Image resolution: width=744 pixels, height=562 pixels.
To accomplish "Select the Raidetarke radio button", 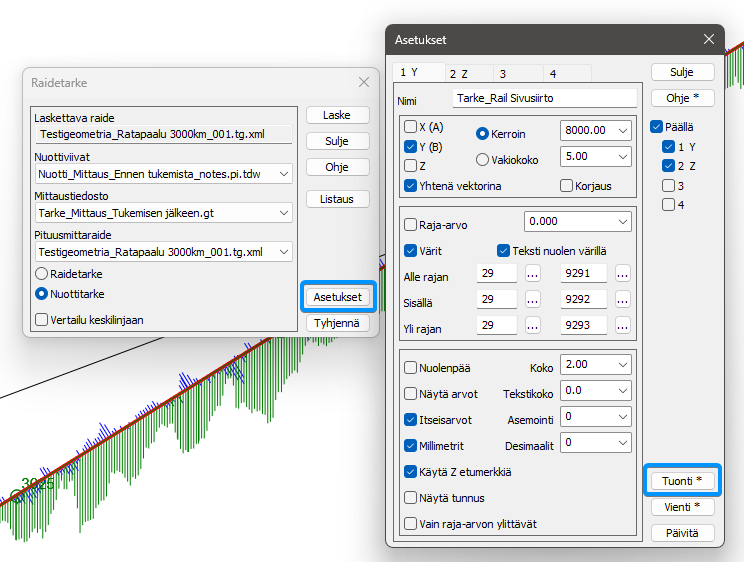I will (x=41, y=273).
